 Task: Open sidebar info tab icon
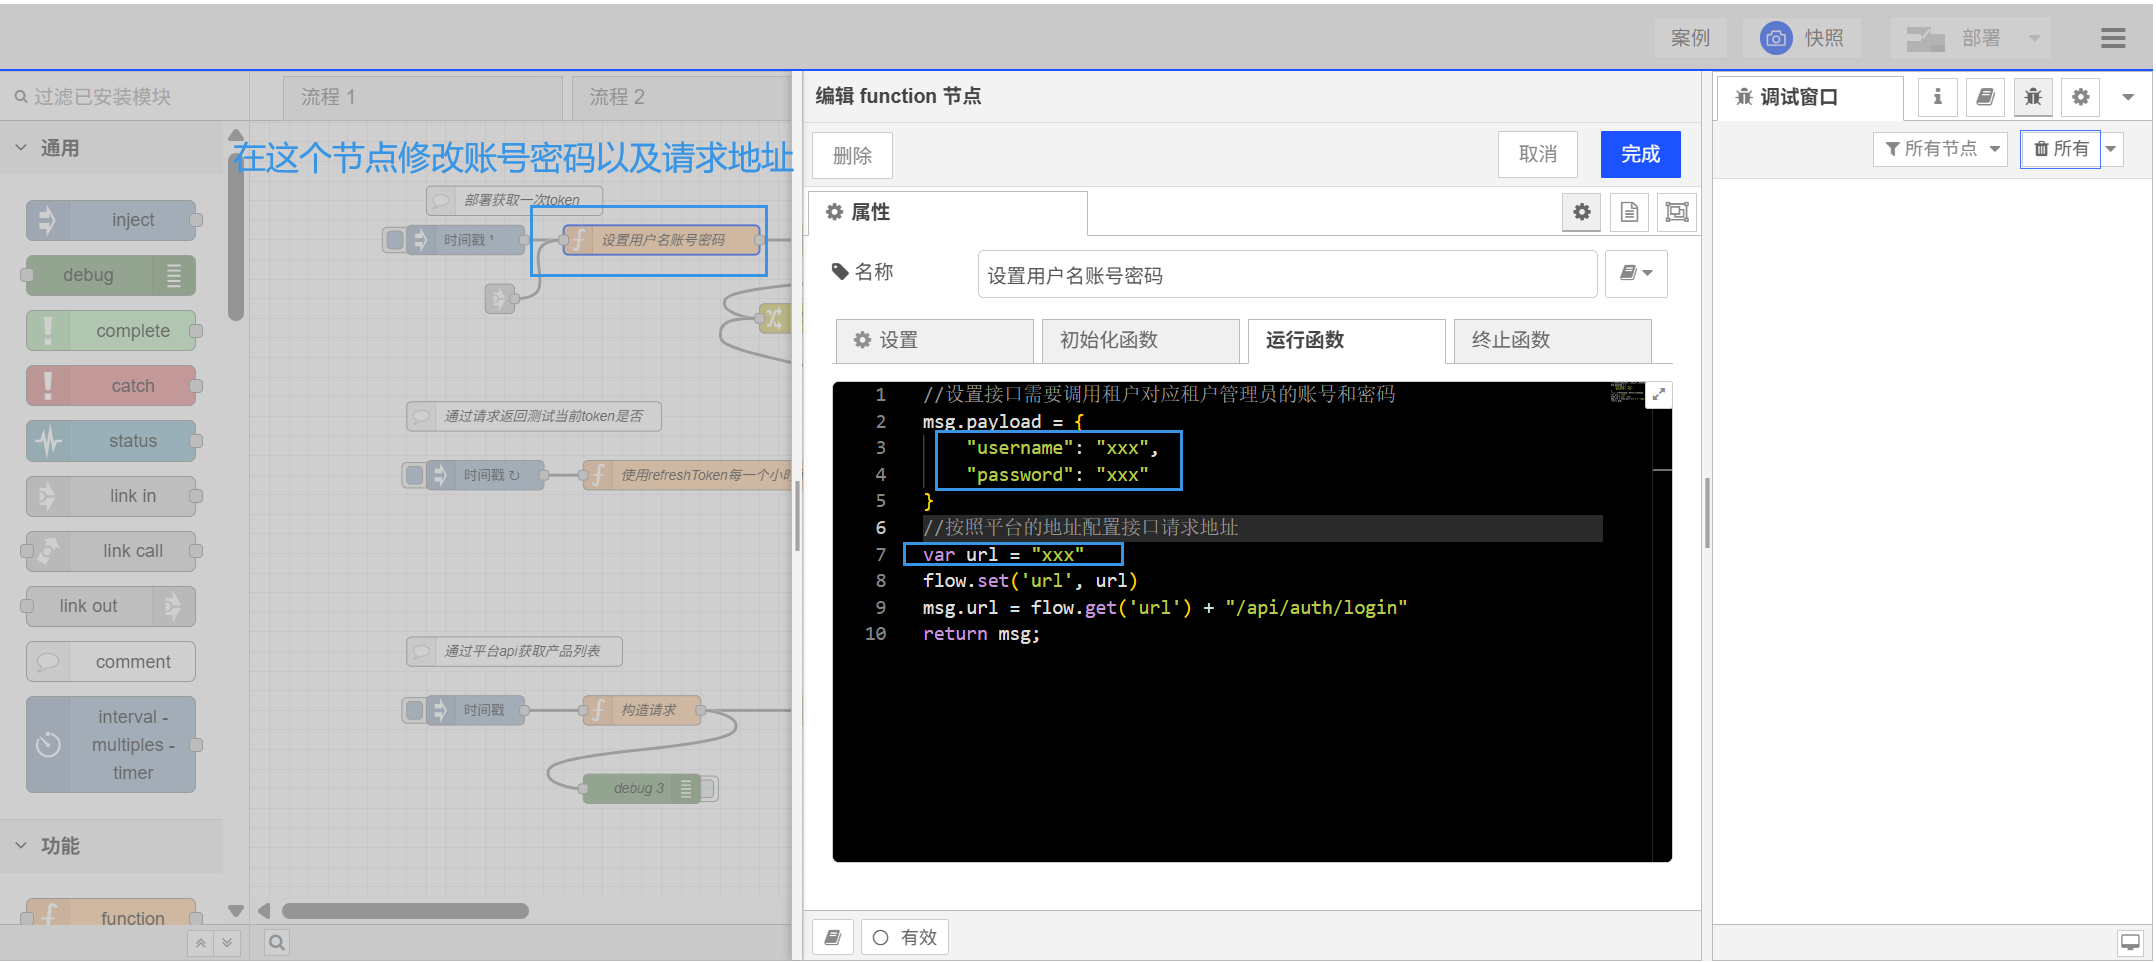point(1937,97)
